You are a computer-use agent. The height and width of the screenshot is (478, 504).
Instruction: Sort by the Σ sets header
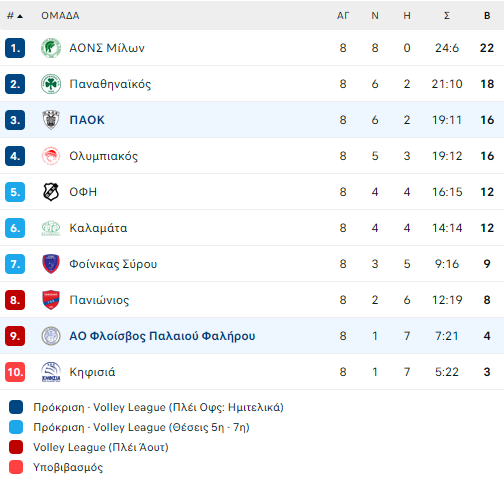click(x=447, y=16)
